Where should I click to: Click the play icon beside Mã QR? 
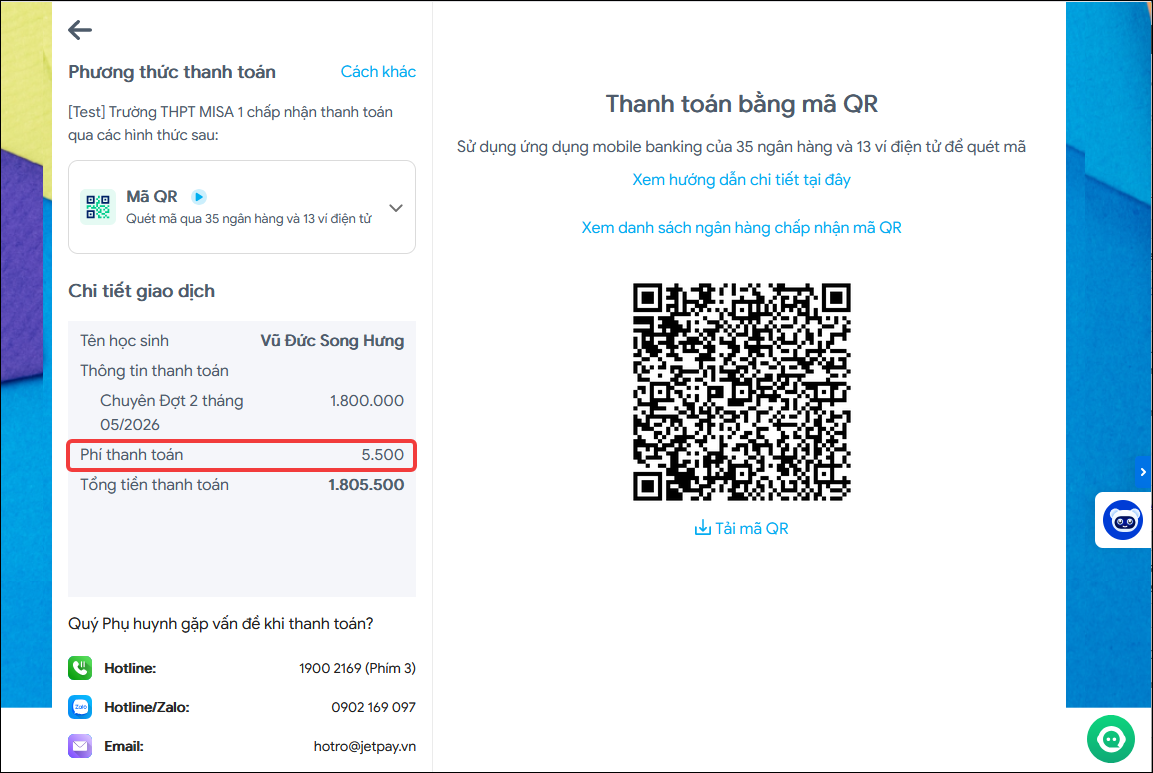point(199,196)
